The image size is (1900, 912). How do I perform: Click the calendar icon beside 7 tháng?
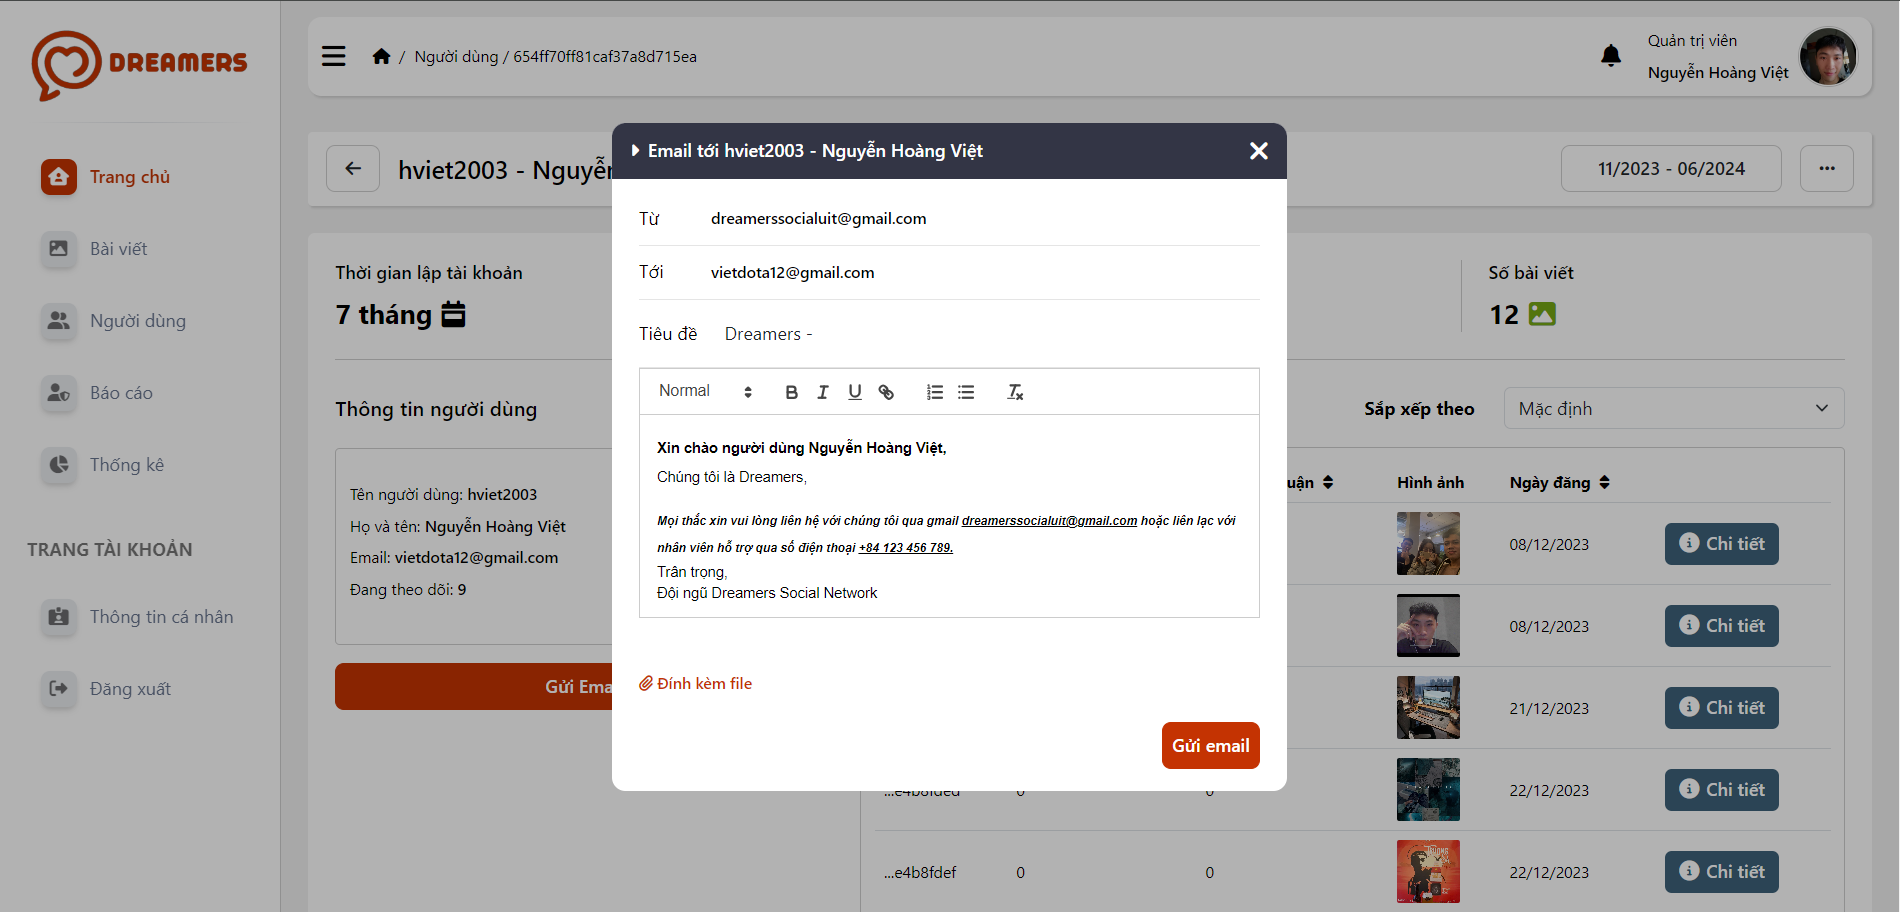tap(453, 314)
